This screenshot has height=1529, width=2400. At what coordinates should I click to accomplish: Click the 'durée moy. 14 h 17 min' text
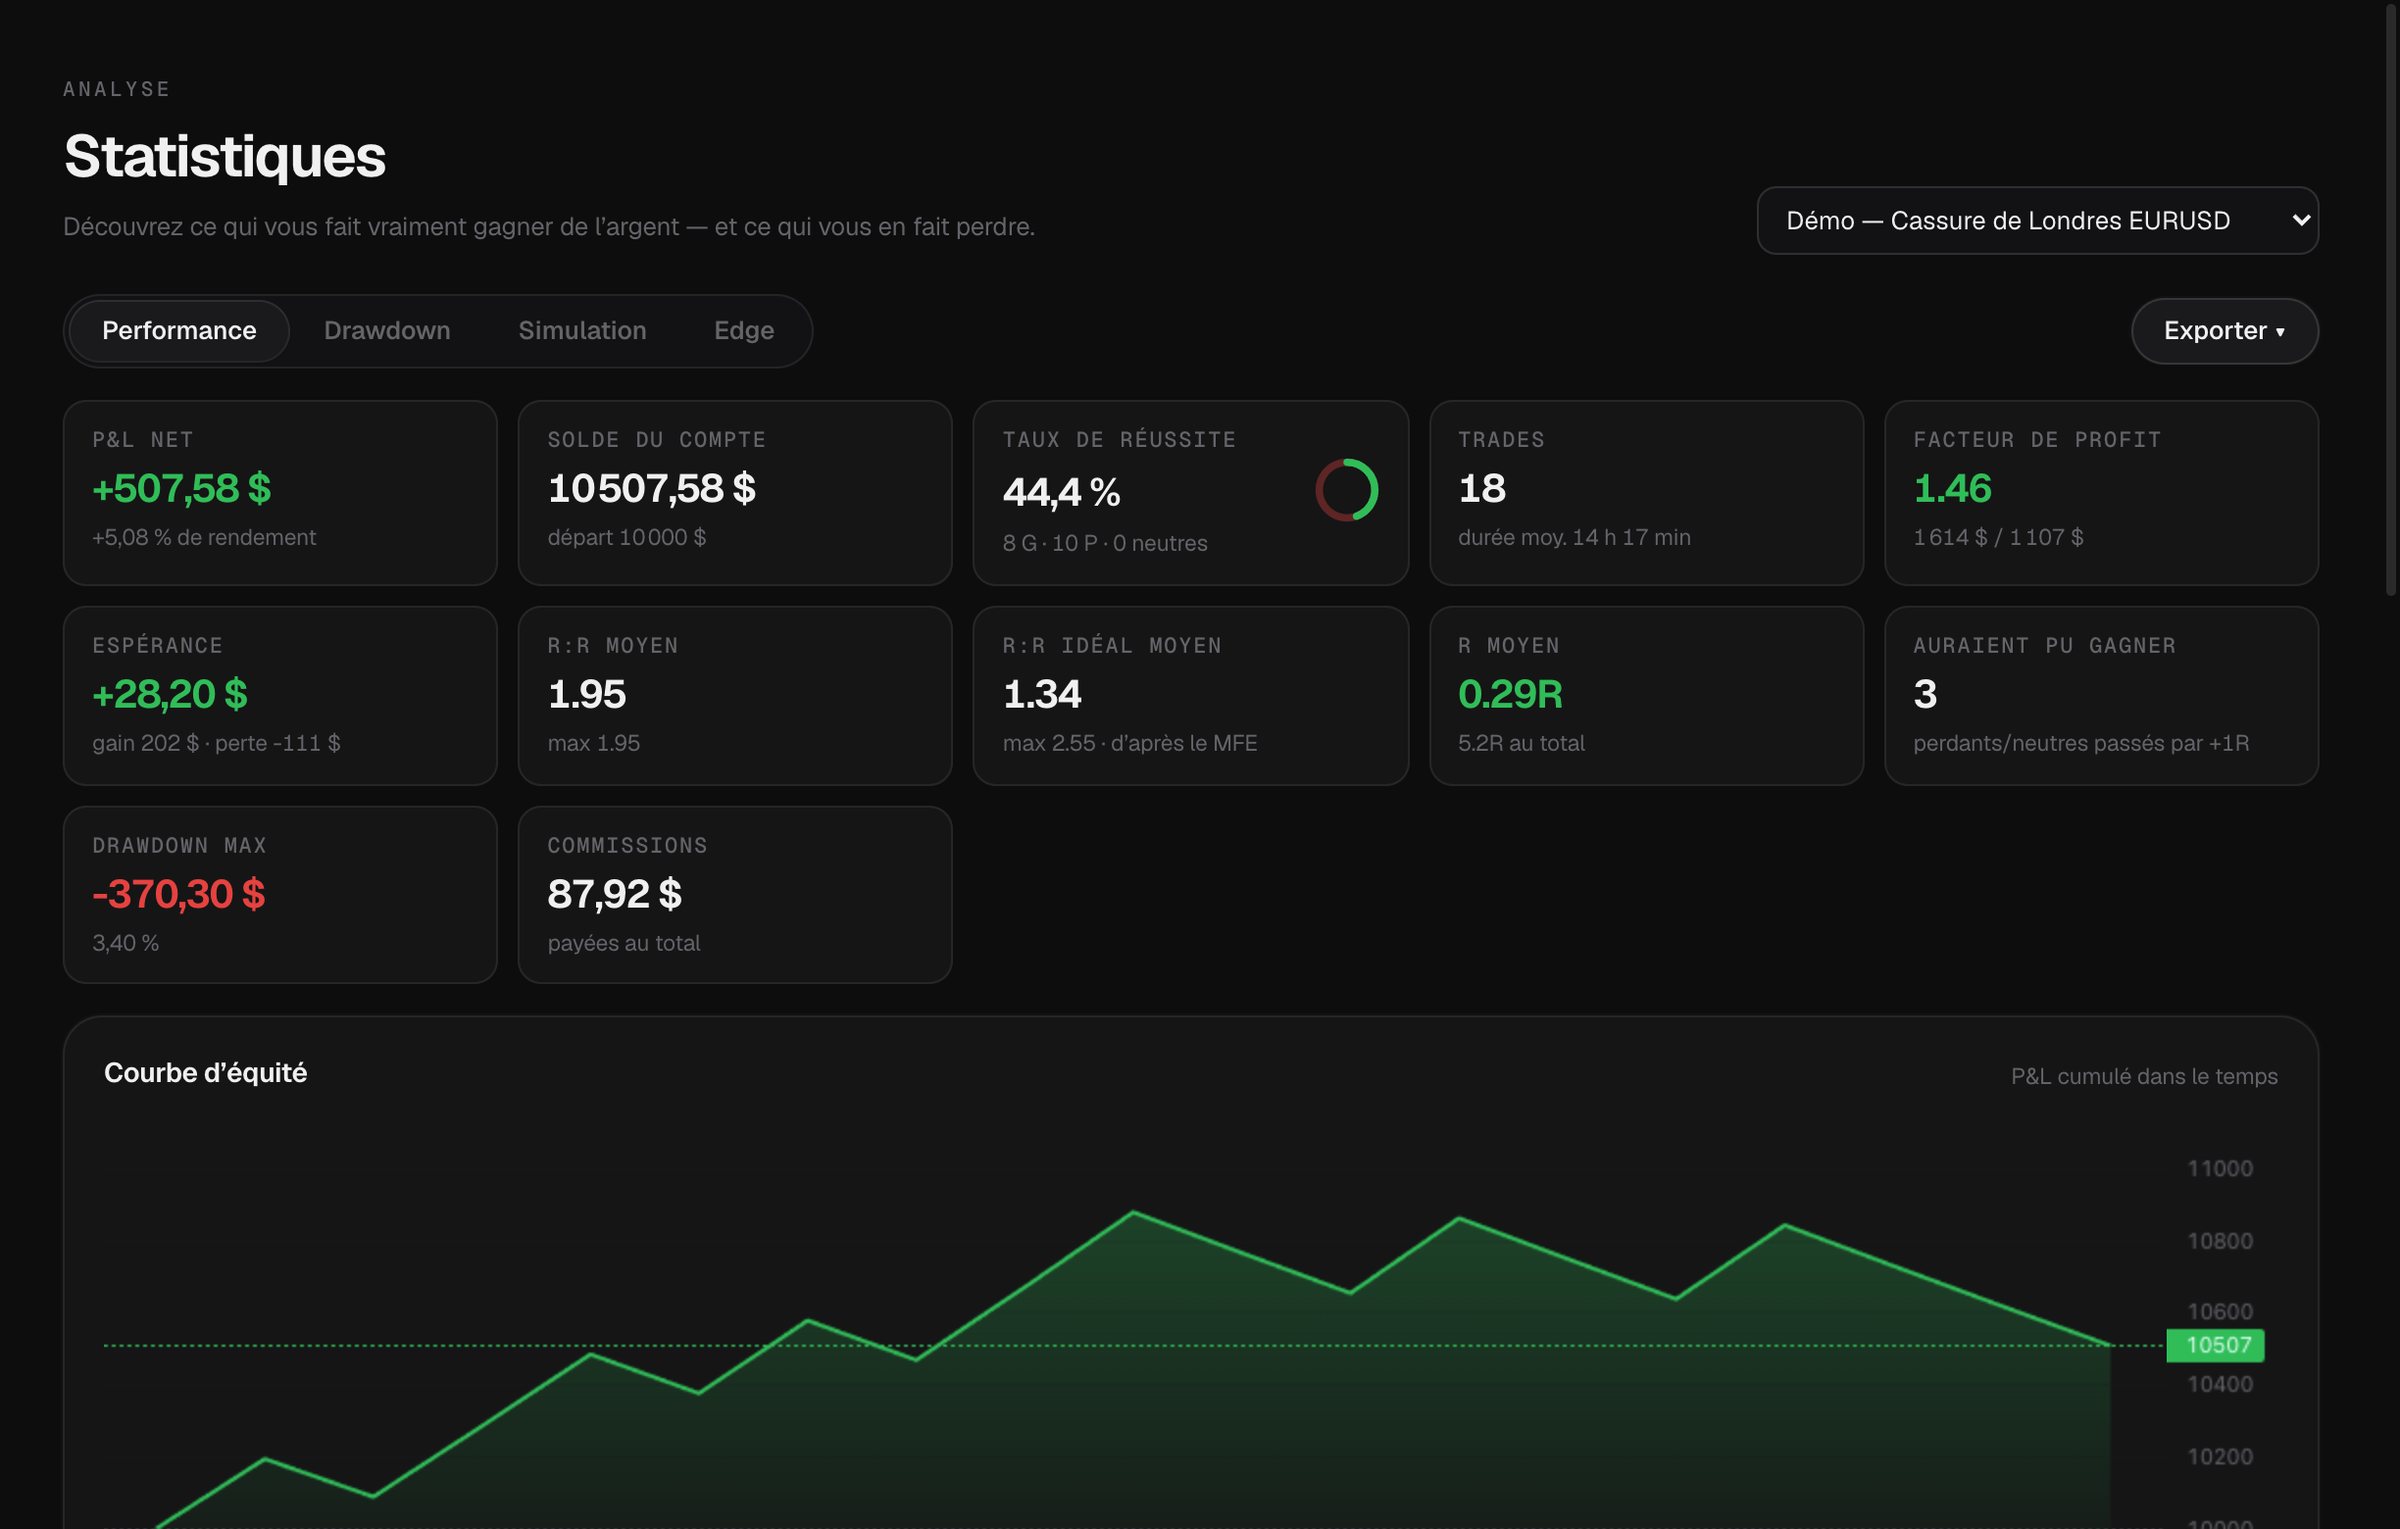point(1574,537)
